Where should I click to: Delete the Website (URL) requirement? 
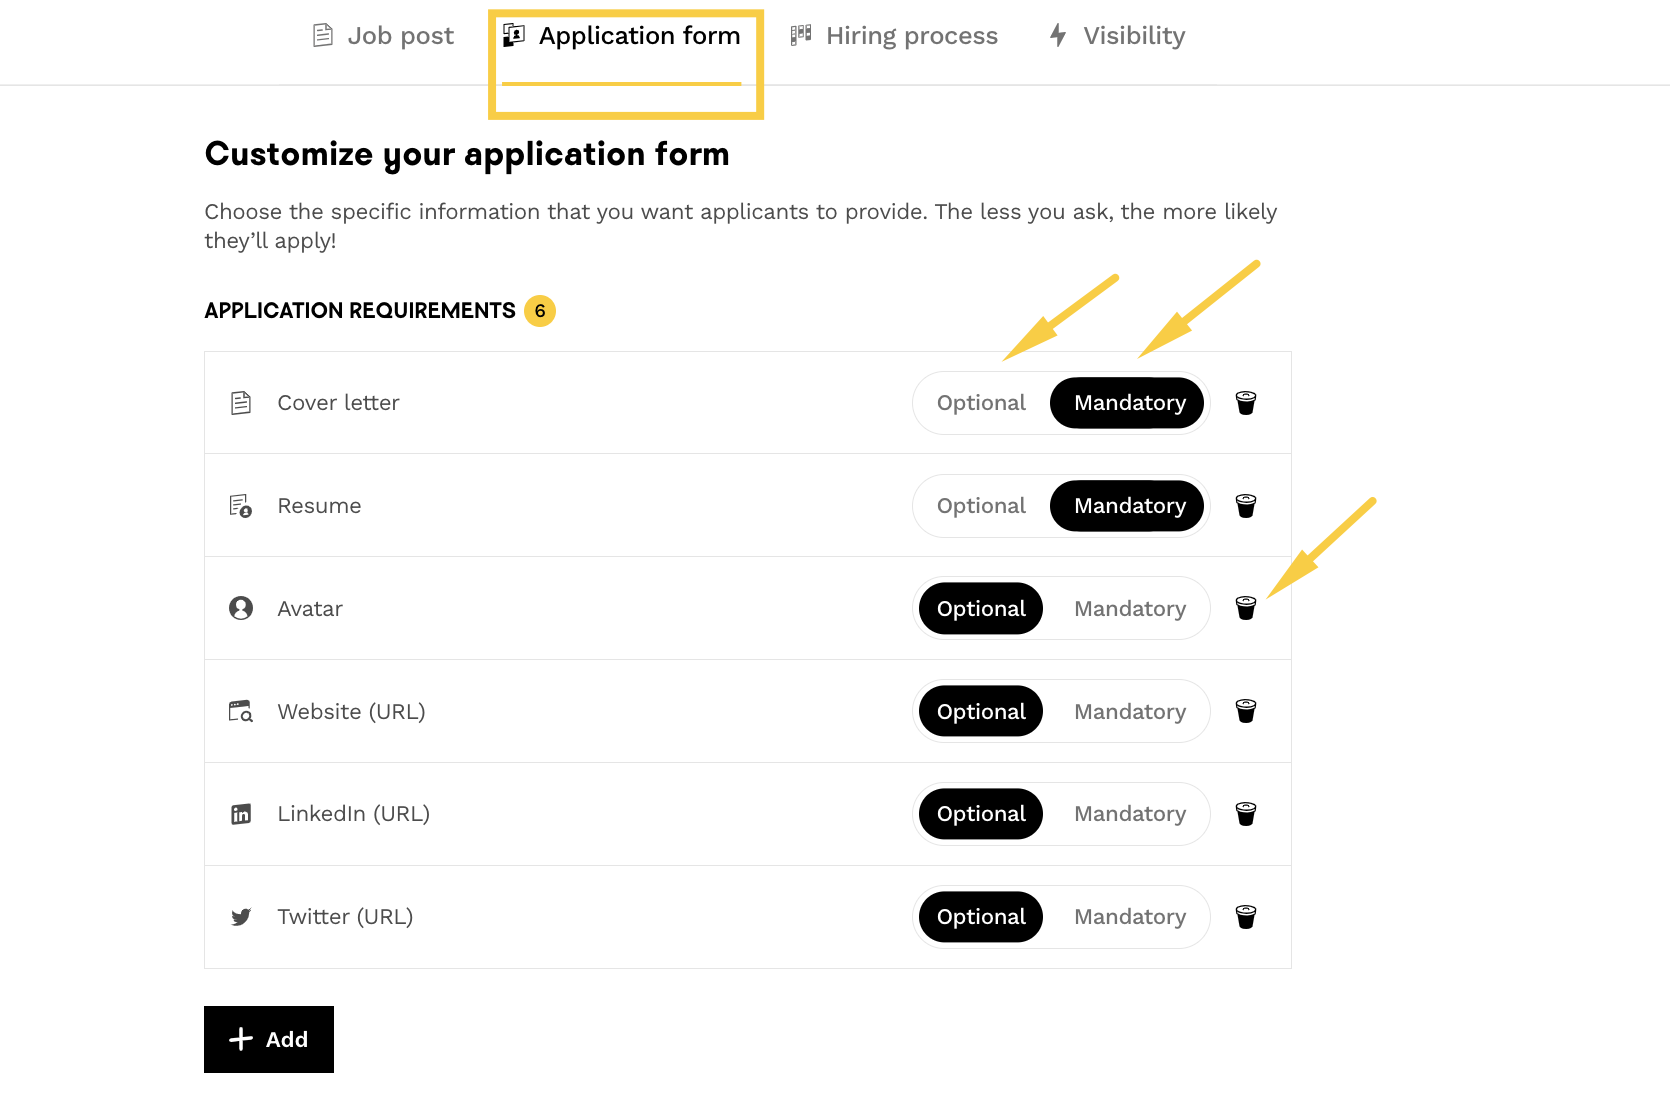coord(1245,711)
